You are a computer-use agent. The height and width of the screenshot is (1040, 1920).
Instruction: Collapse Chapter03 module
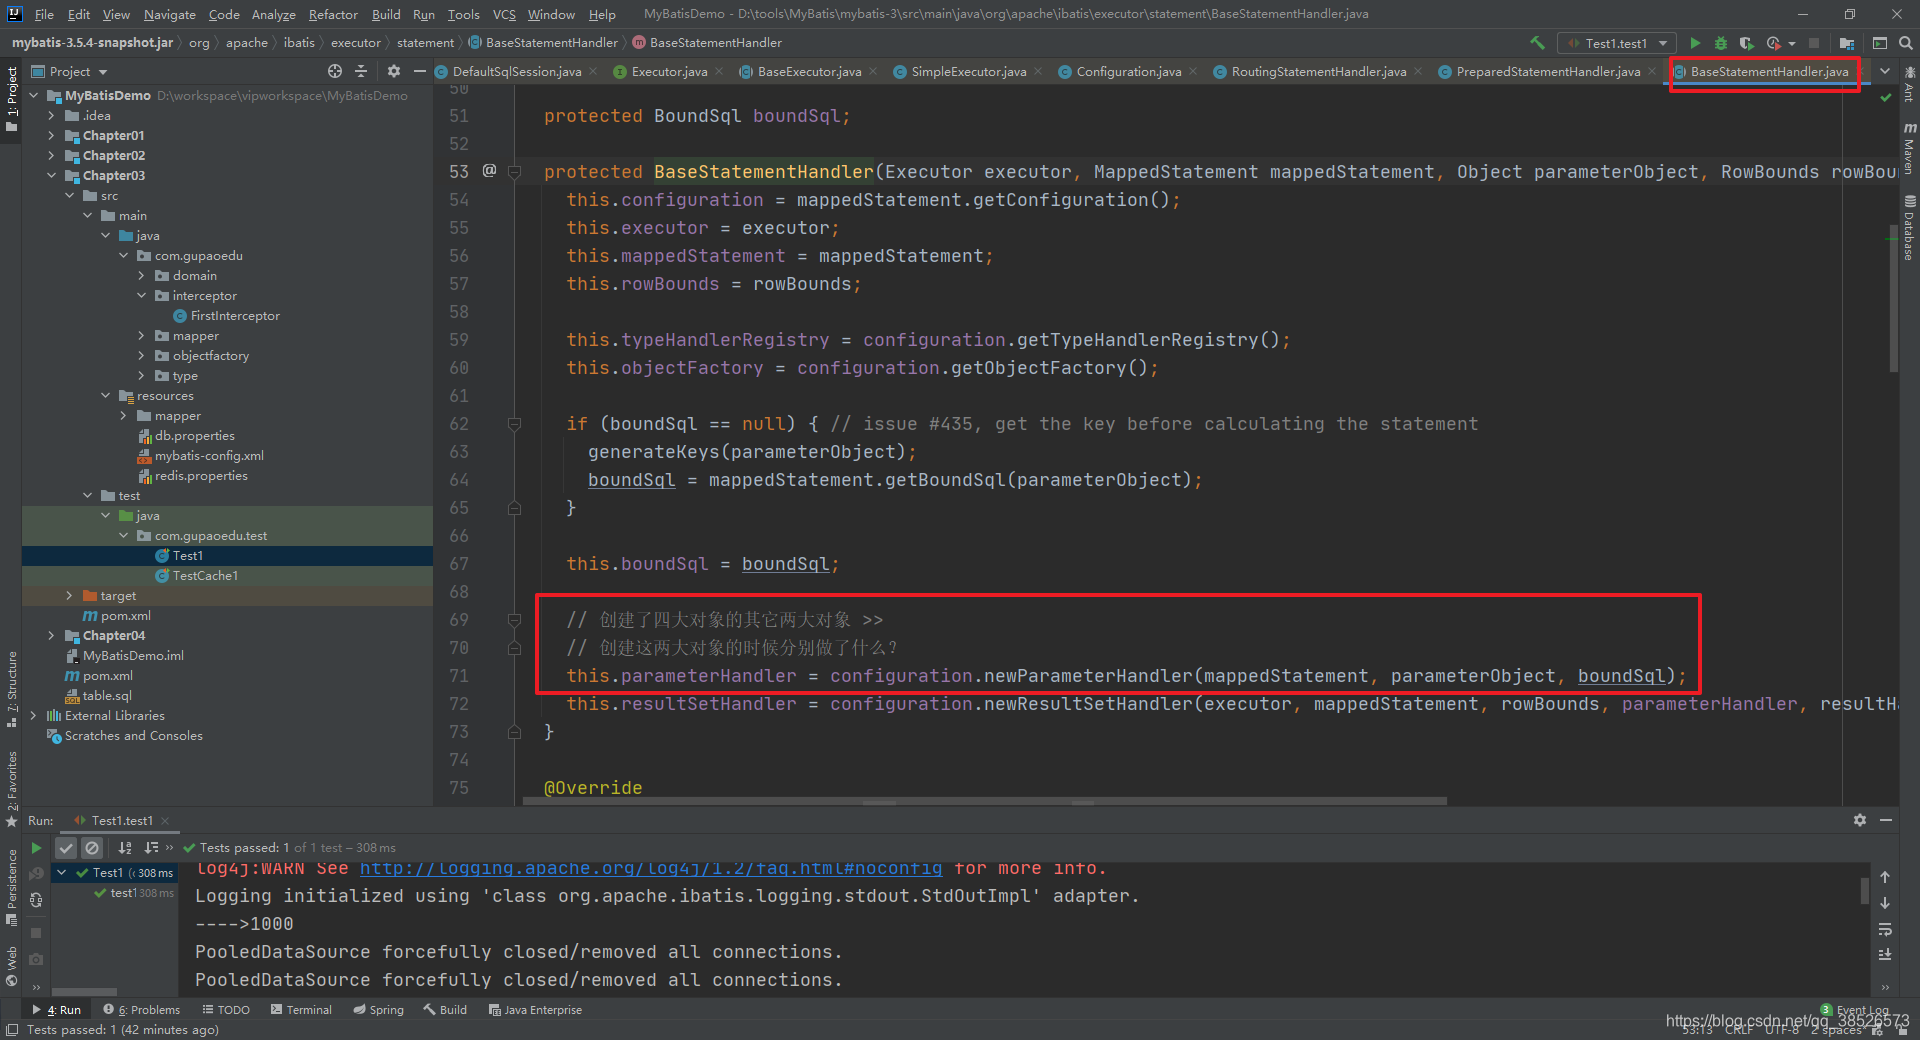[51, 175]
